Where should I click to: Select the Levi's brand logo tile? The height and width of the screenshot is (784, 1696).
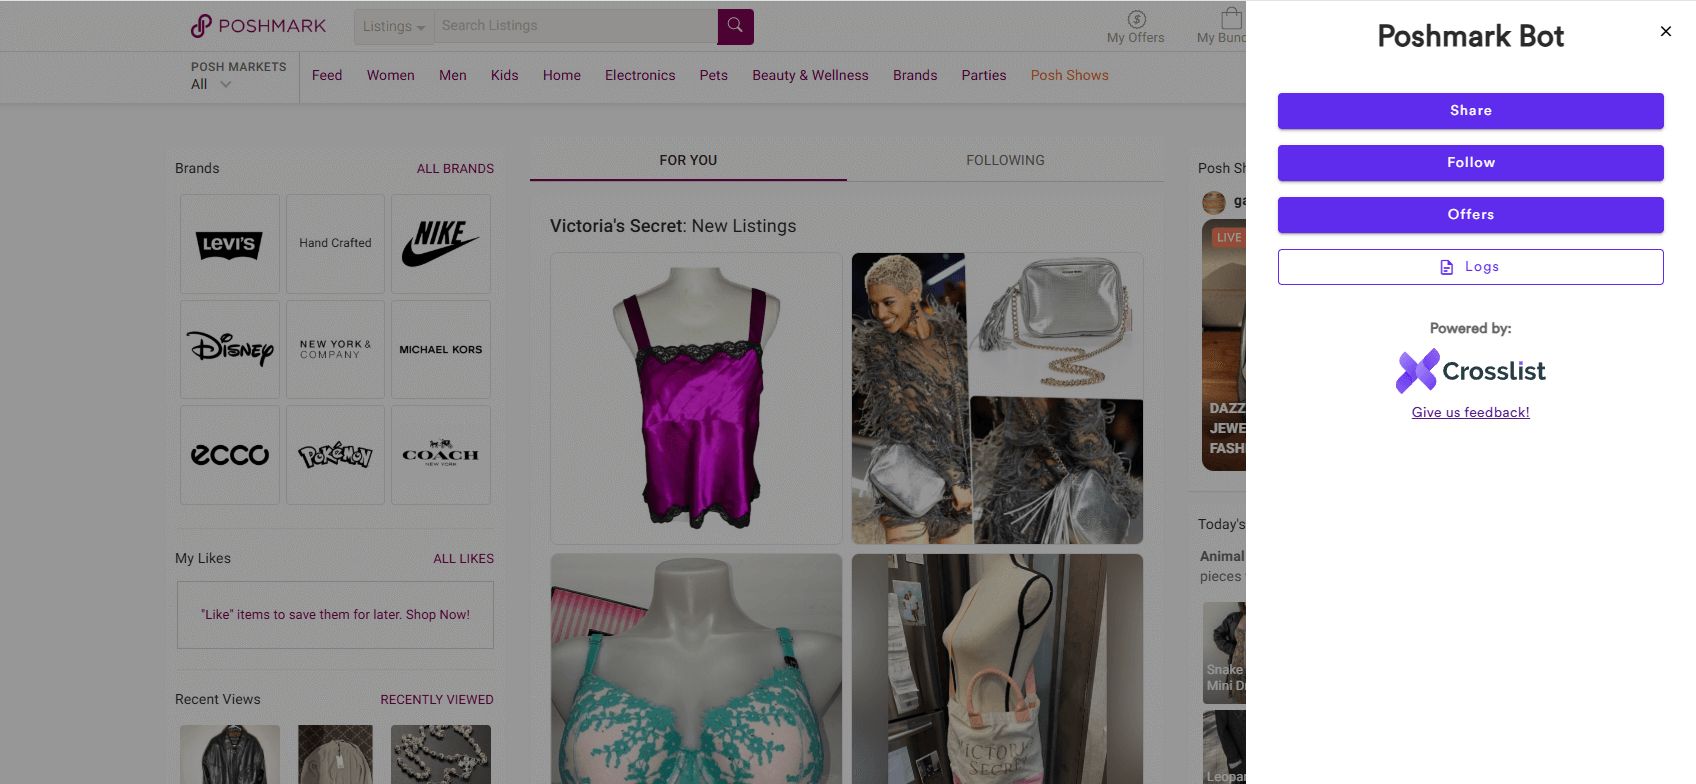[230, 244]
